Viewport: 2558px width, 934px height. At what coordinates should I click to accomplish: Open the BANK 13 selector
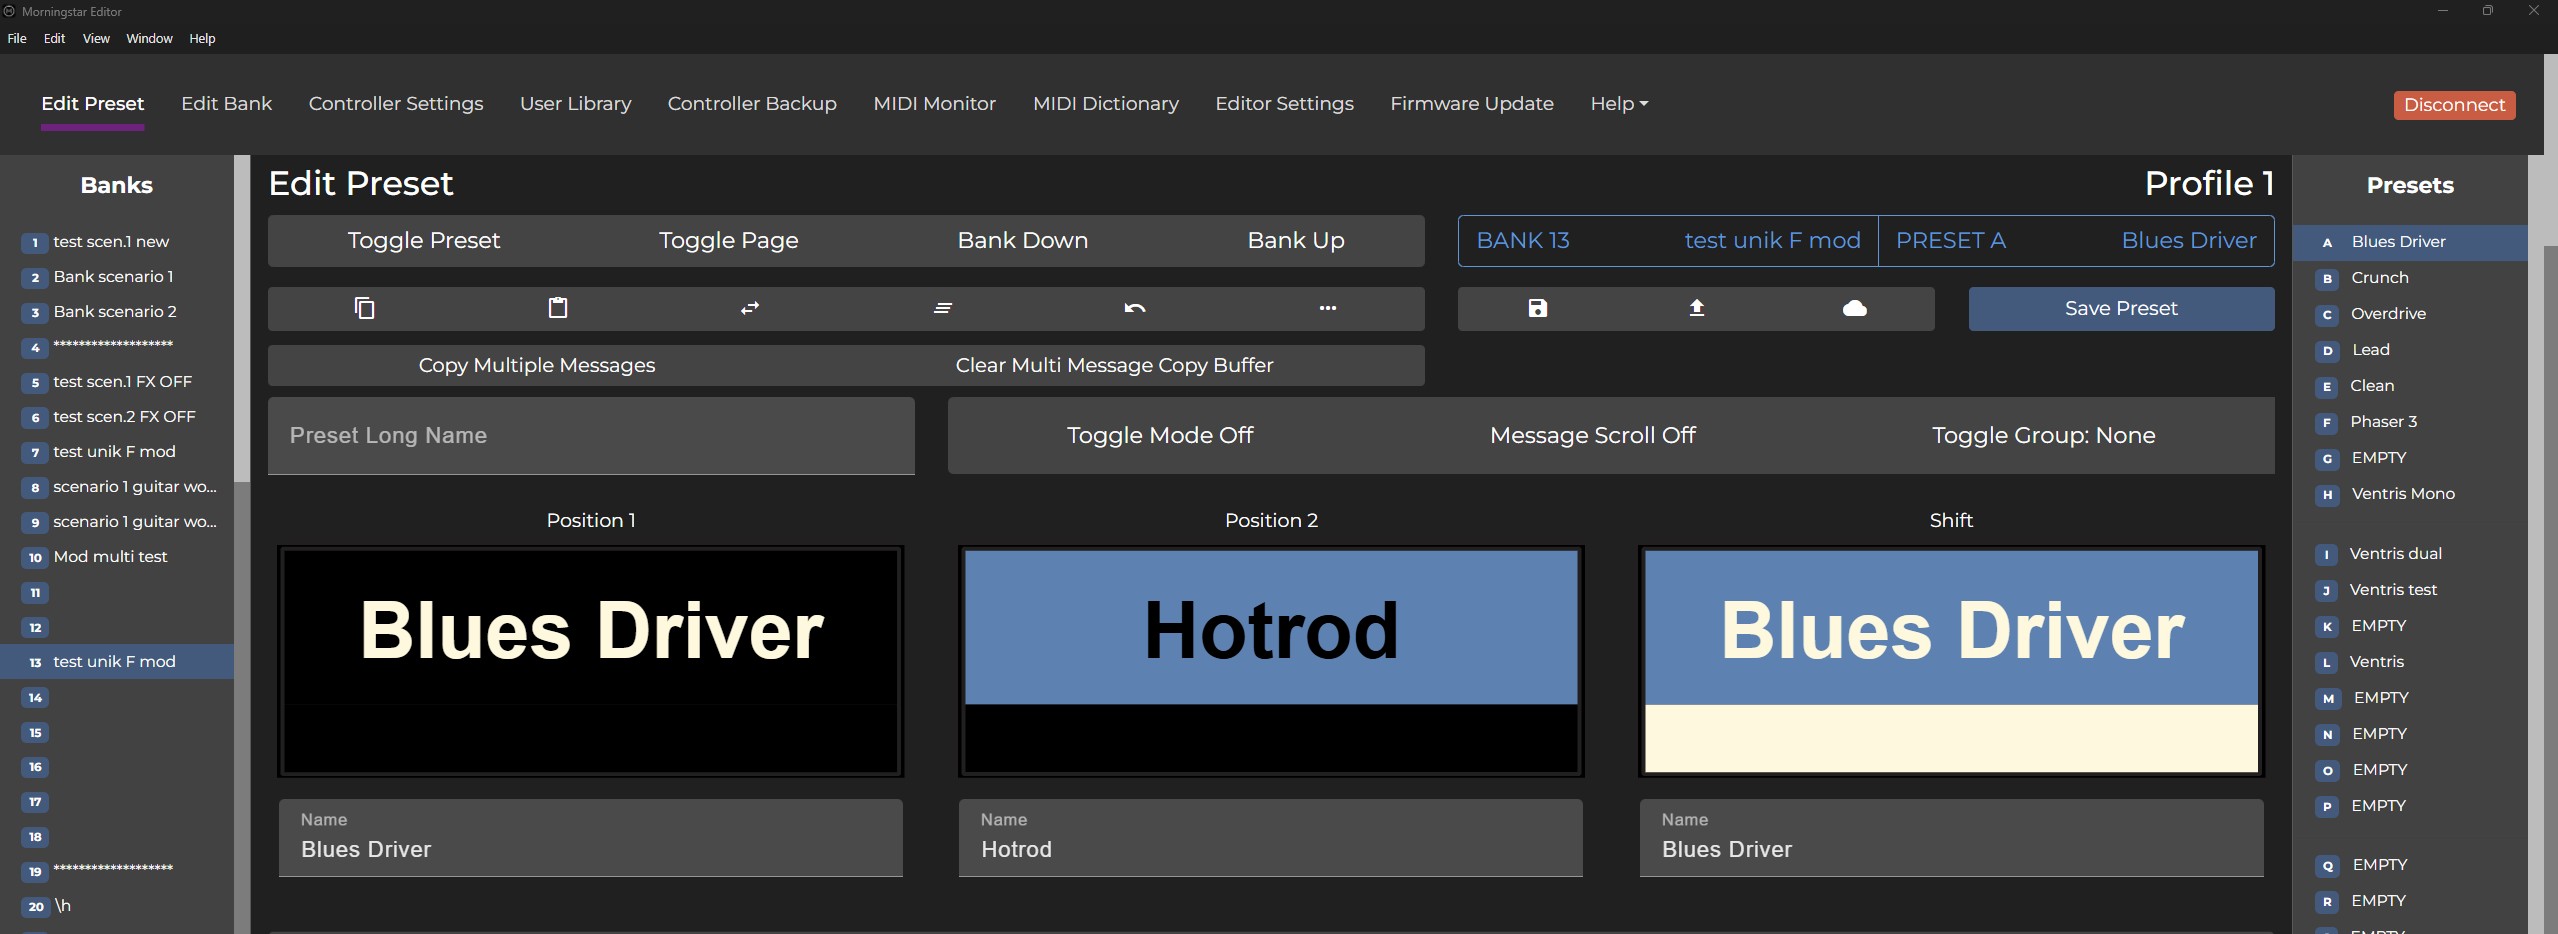(1668, 241)
